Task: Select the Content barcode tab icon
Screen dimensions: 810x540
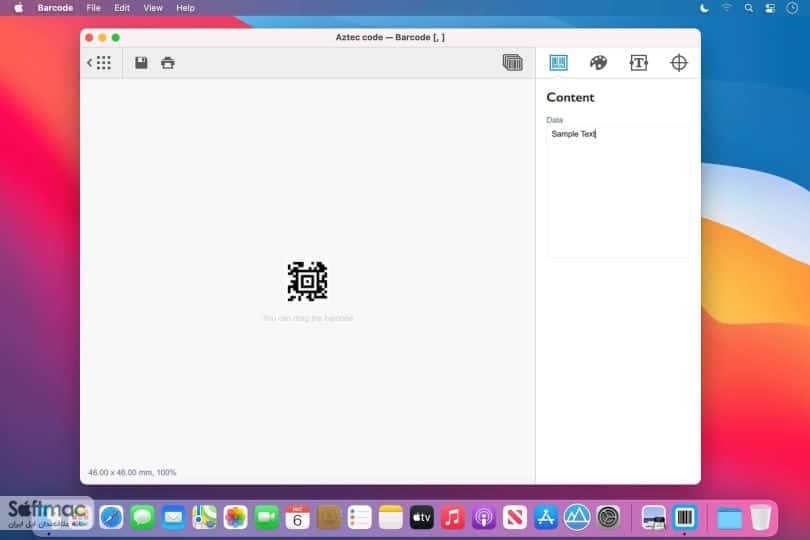Action: pos(558,63)
